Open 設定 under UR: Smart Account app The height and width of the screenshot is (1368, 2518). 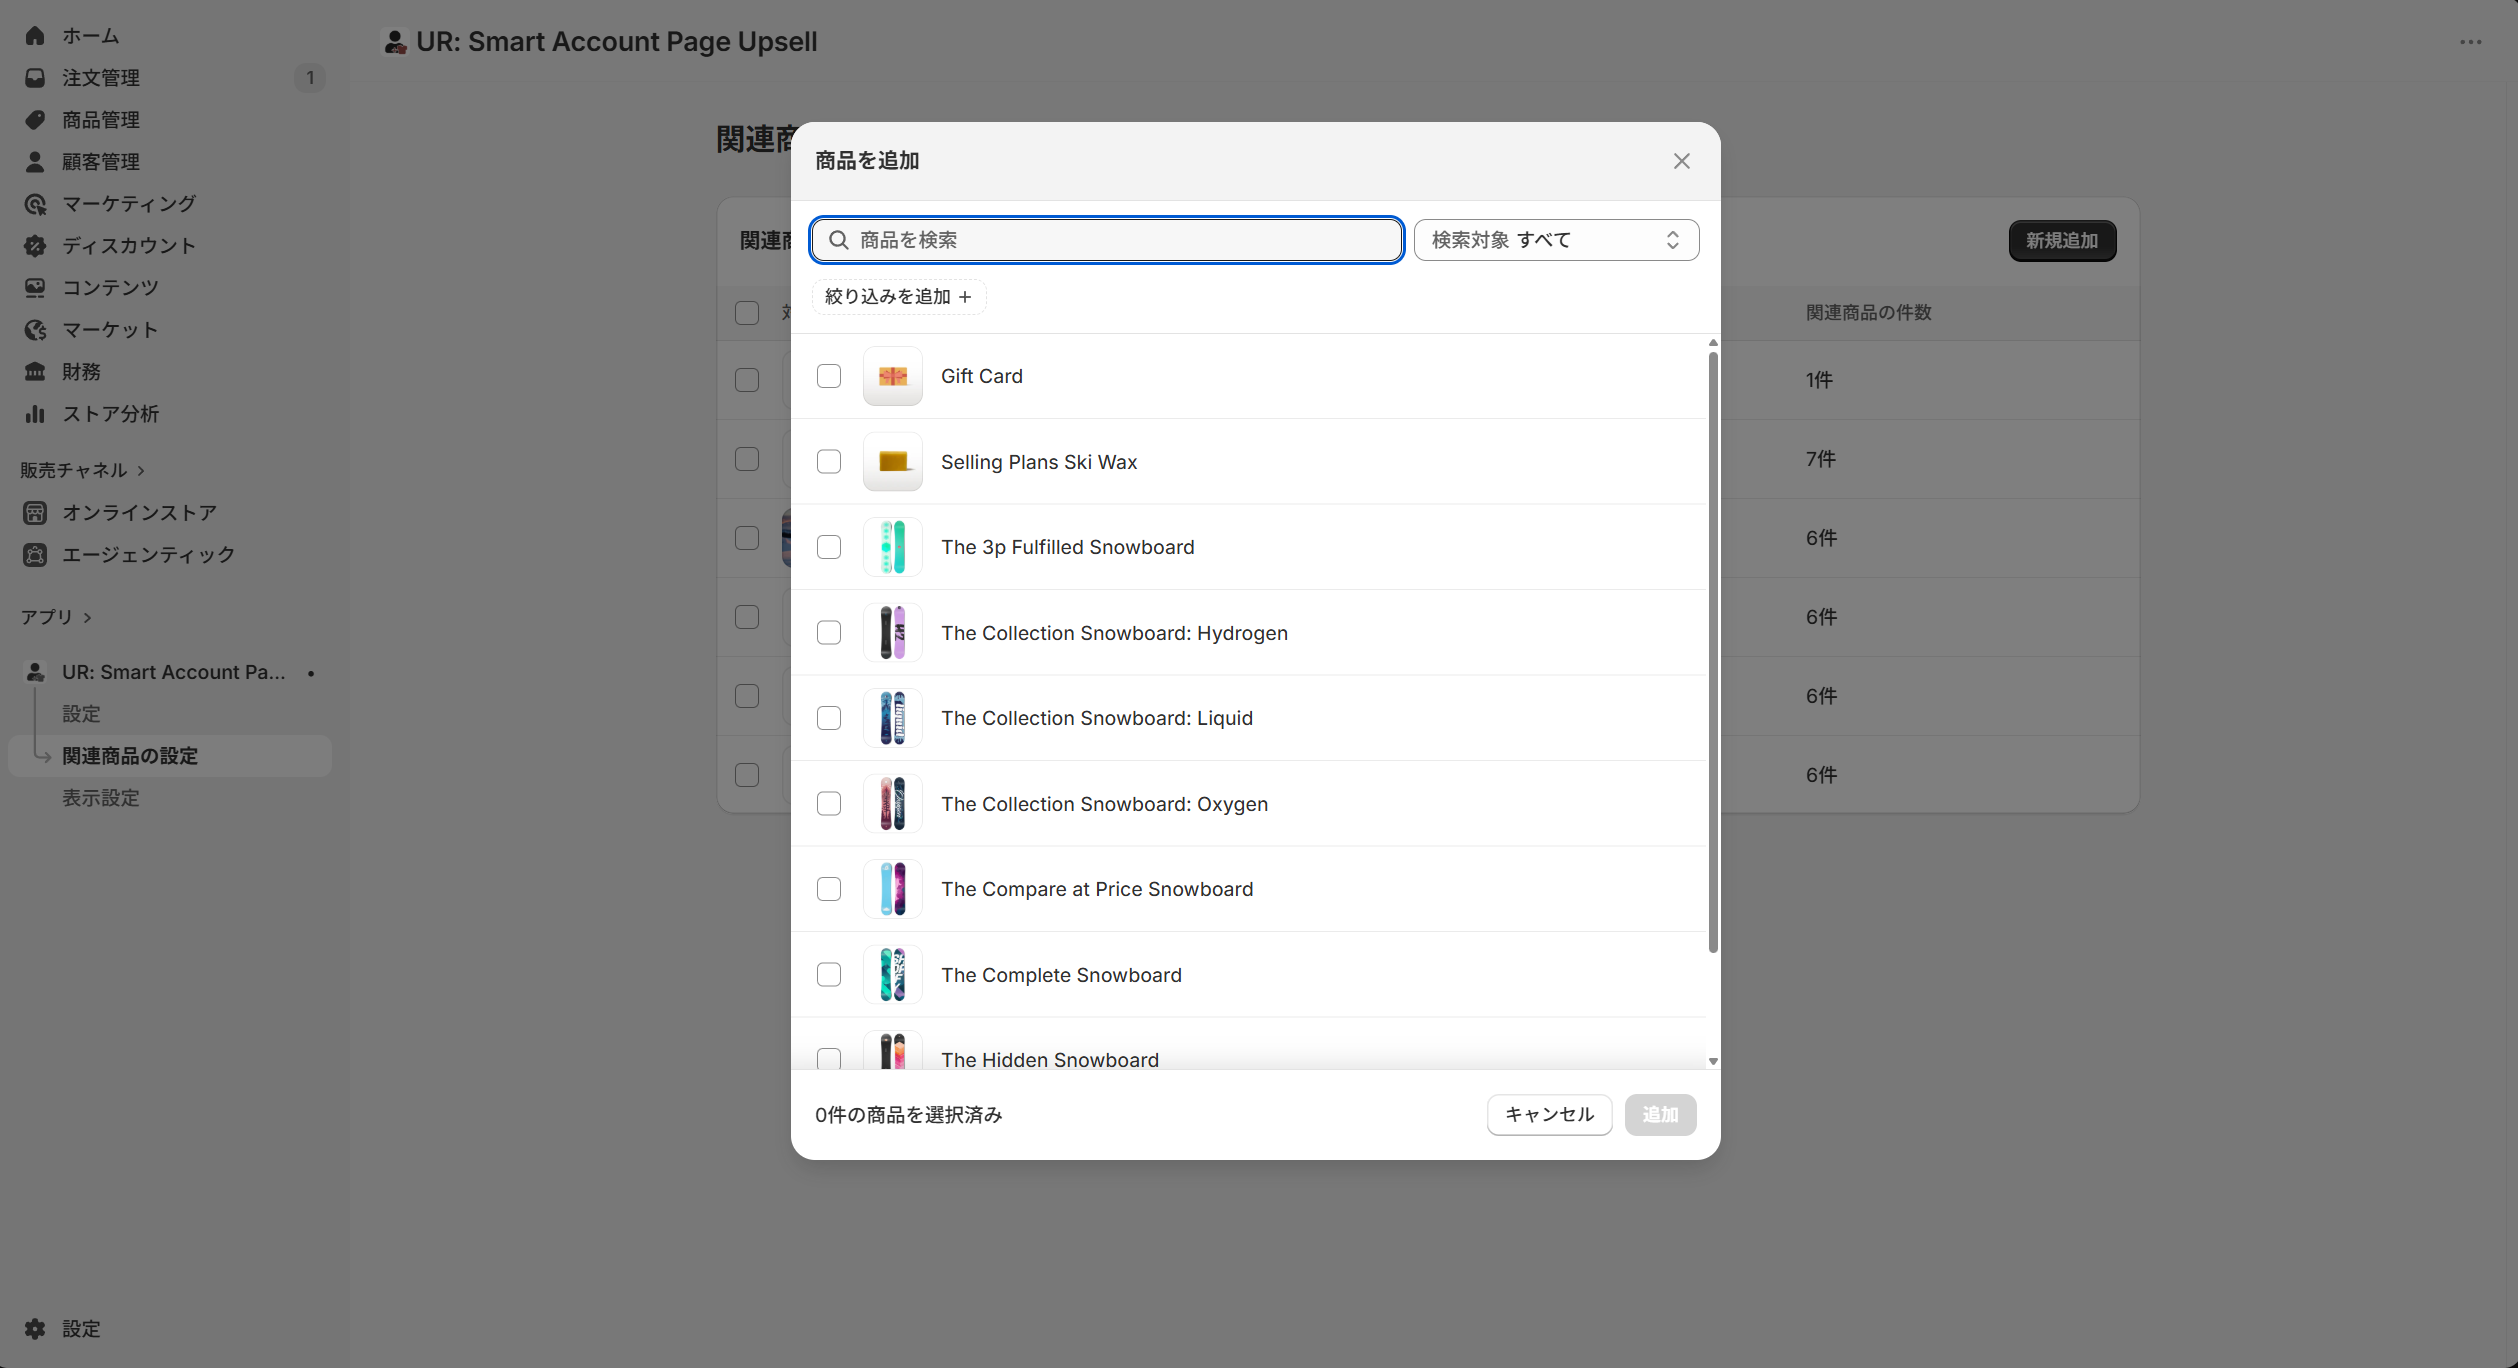pos(81,714)
